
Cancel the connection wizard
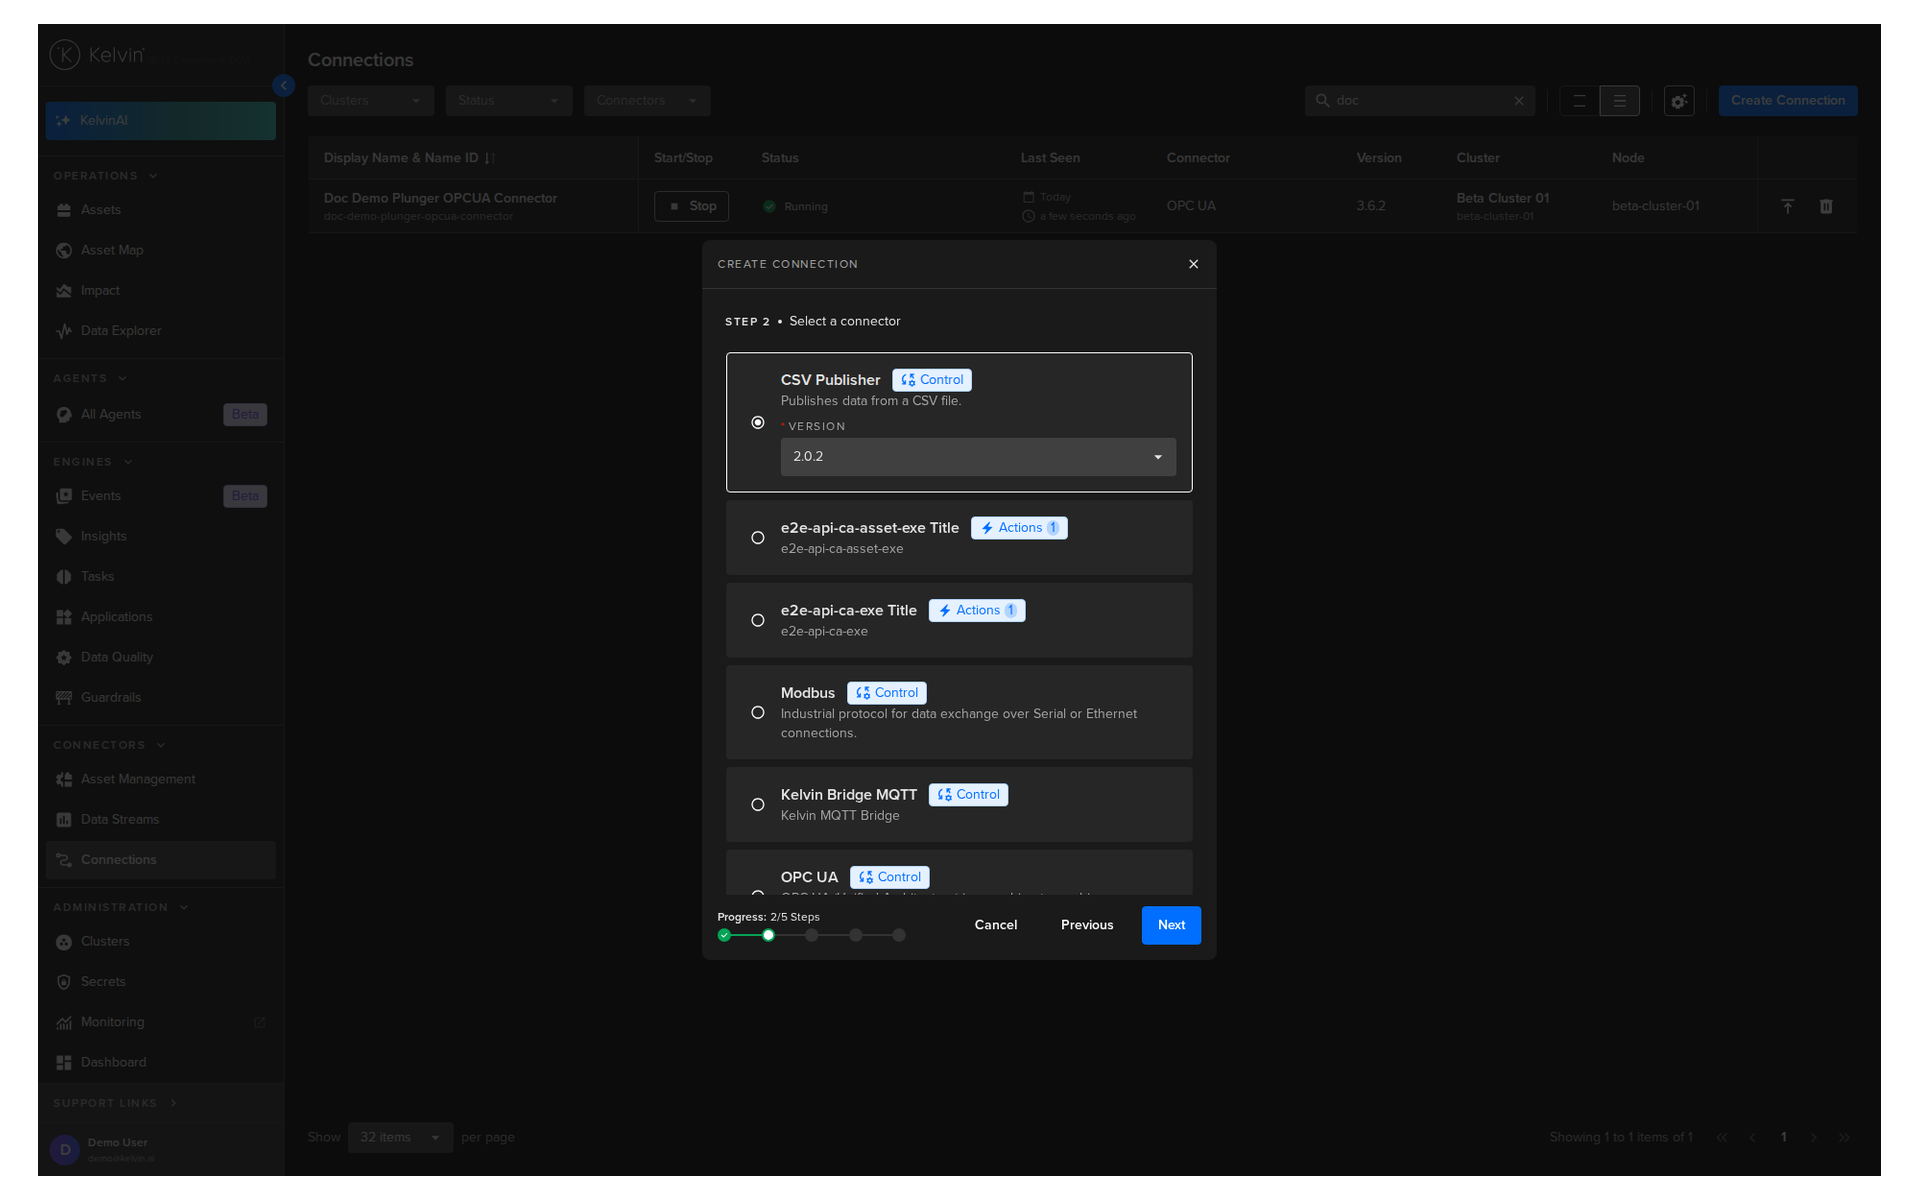[996, 925]
